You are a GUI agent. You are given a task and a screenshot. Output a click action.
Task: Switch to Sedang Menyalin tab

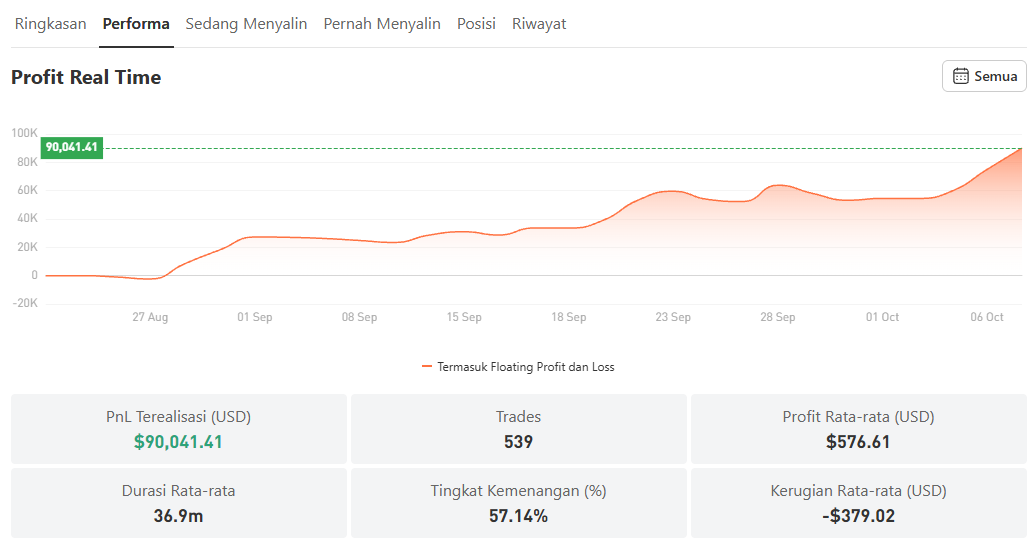click(x=246, y=24)
